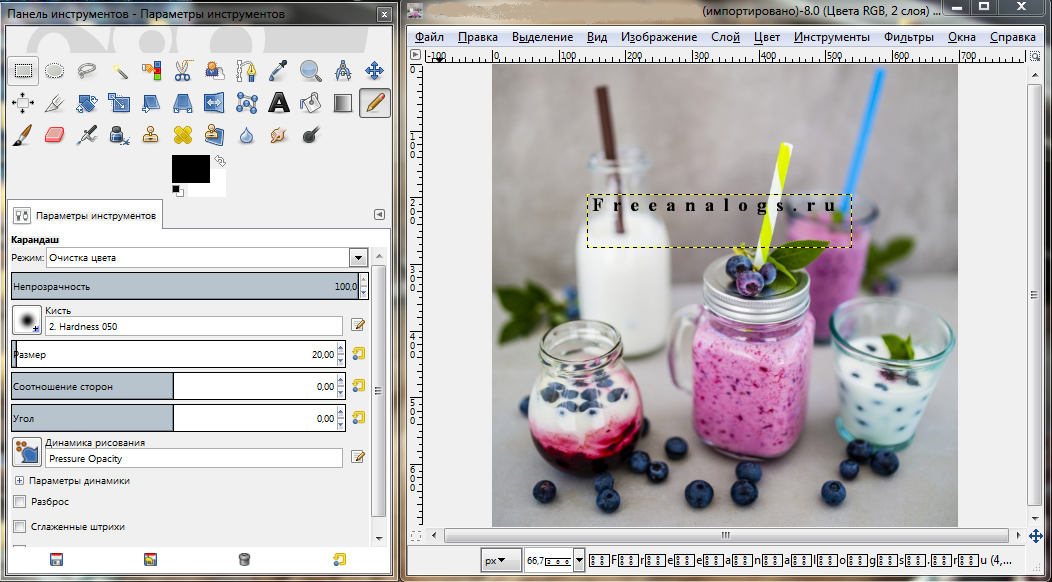1052x582 pixels.
Task: Select the Move tool
Action: (x=375, y=70)
